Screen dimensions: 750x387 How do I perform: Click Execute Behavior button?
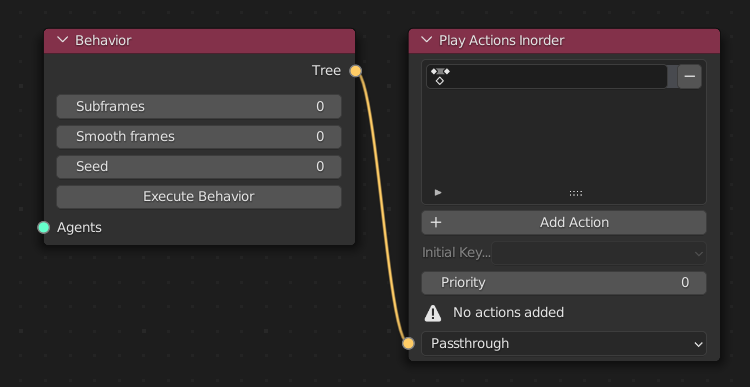pos(199,197)
